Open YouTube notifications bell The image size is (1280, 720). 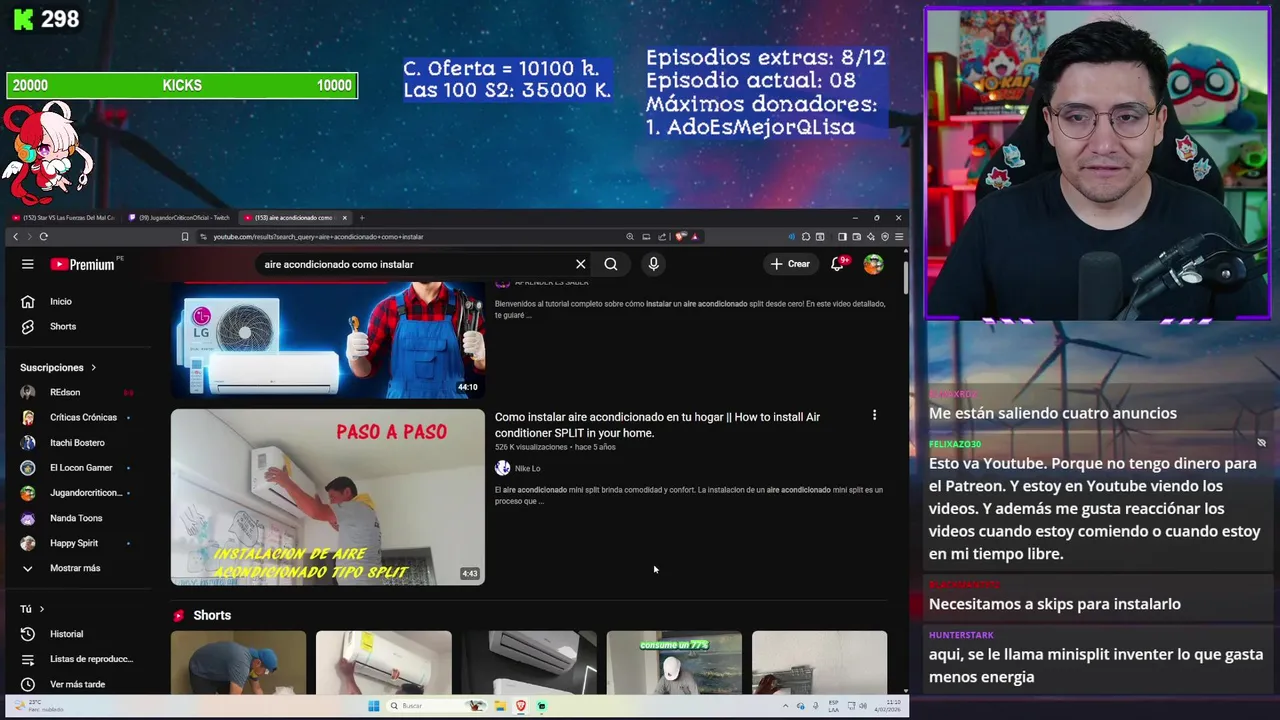point(838,264)
